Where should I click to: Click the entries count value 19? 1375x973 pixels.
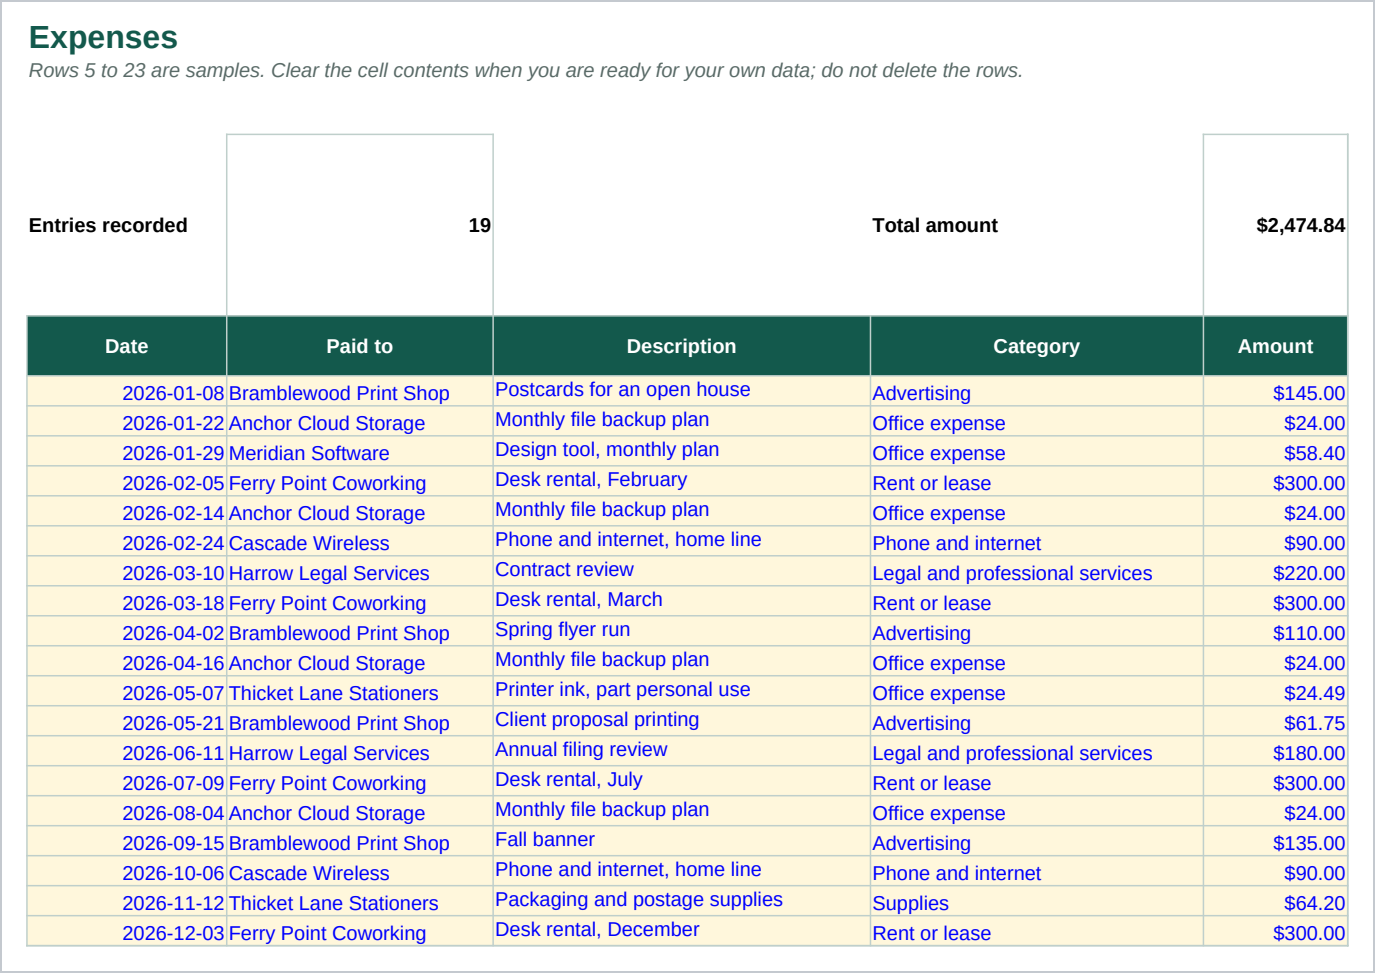click(x=360, y=225)
